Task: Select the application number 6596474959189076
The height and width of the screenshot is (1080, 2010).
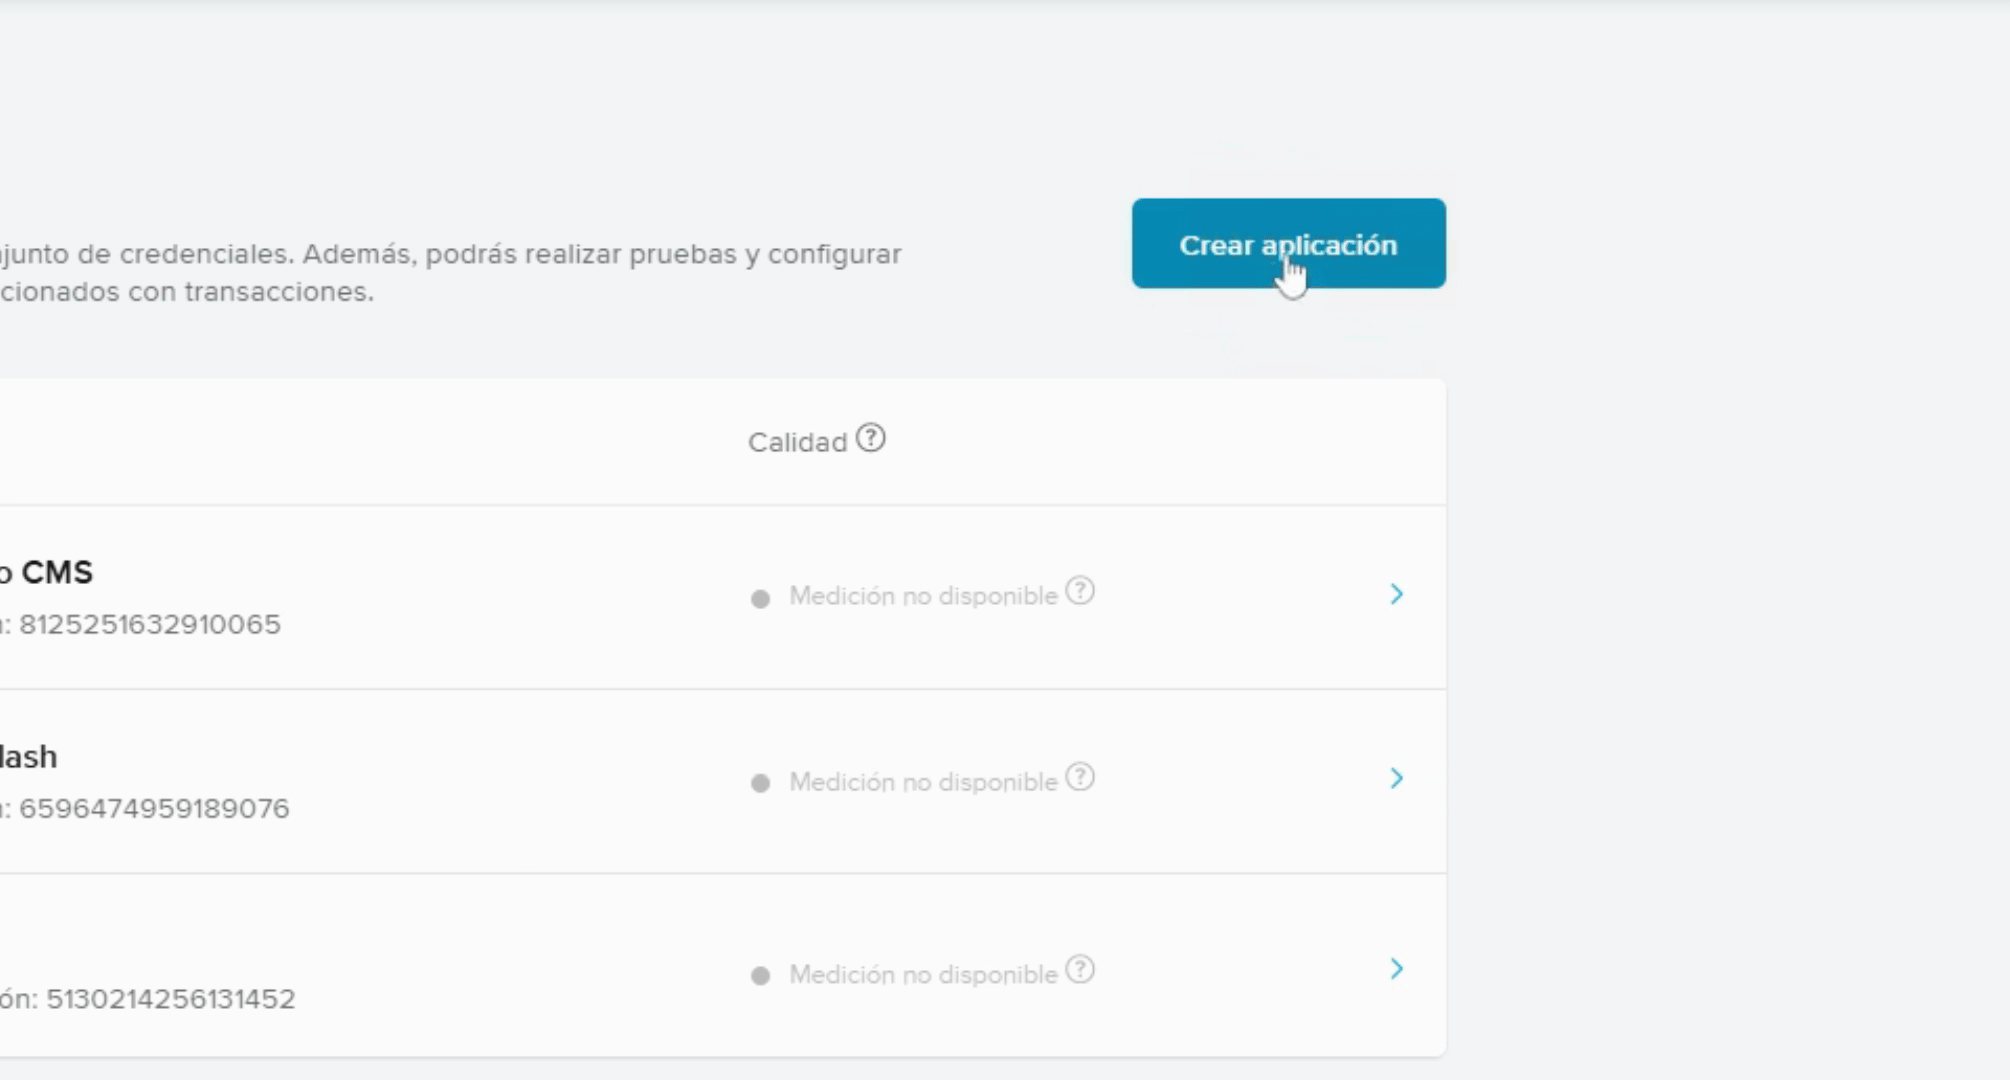Action: point(154,808)
